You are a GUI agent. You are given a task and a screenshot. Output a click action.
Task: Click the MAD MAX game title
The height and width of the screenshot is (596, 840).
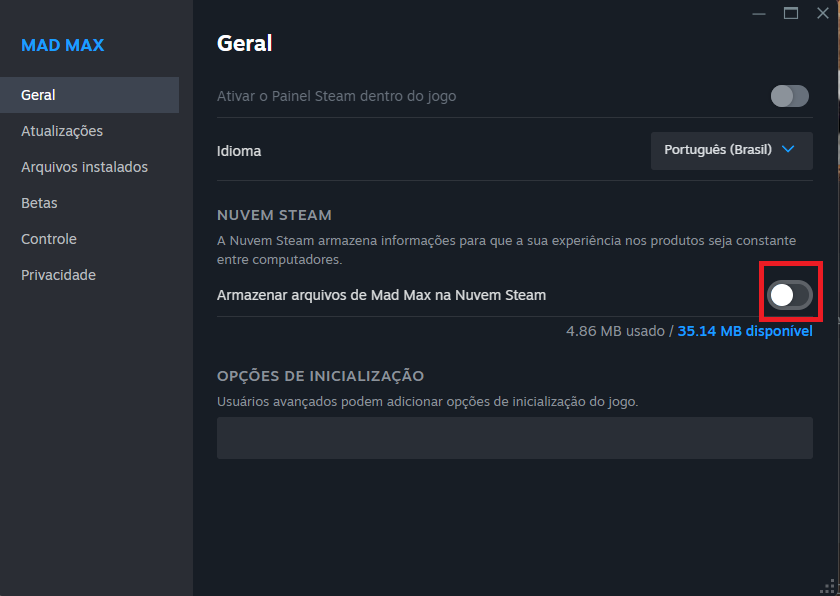(x=63, y=45)
